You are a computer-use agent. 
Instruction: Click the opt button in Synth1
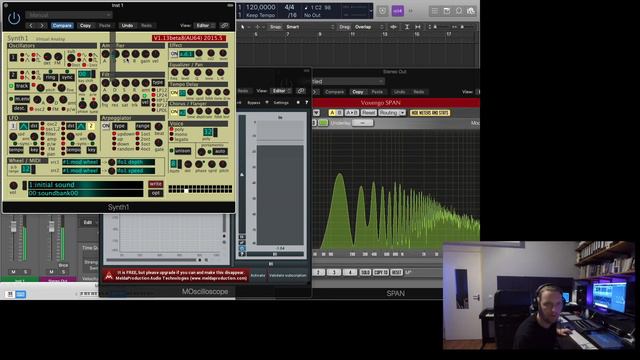tap(156, 193)
